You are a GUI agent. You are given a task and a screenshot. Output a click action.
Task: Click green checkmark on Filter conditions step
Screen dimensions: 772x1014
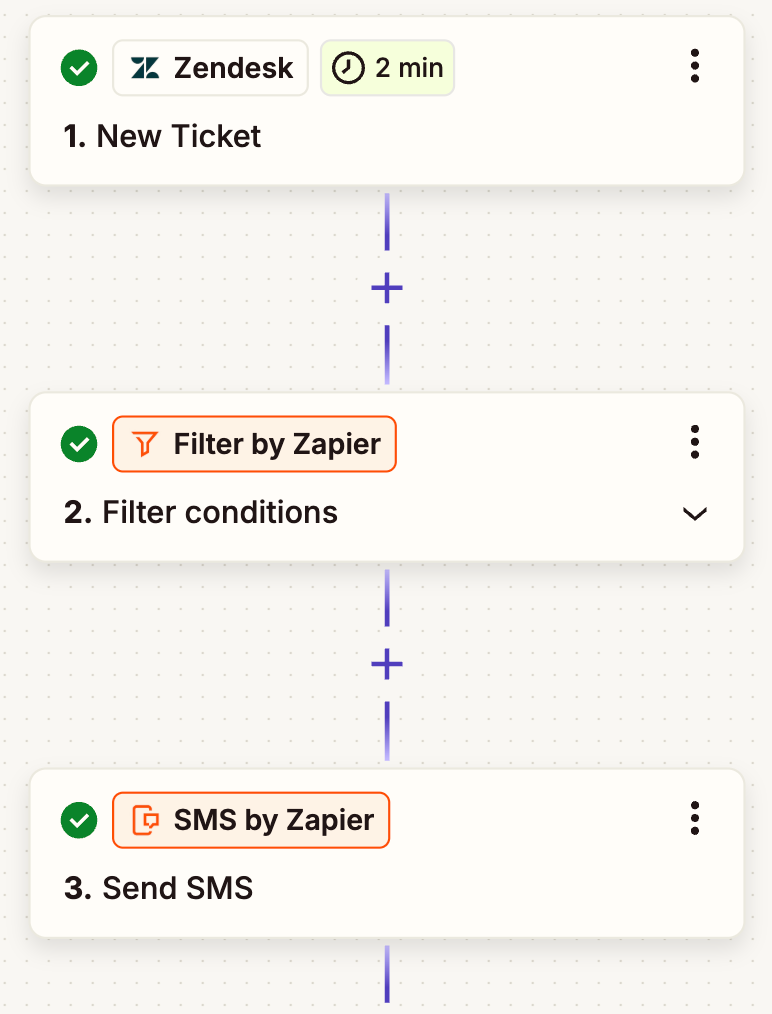79,444
